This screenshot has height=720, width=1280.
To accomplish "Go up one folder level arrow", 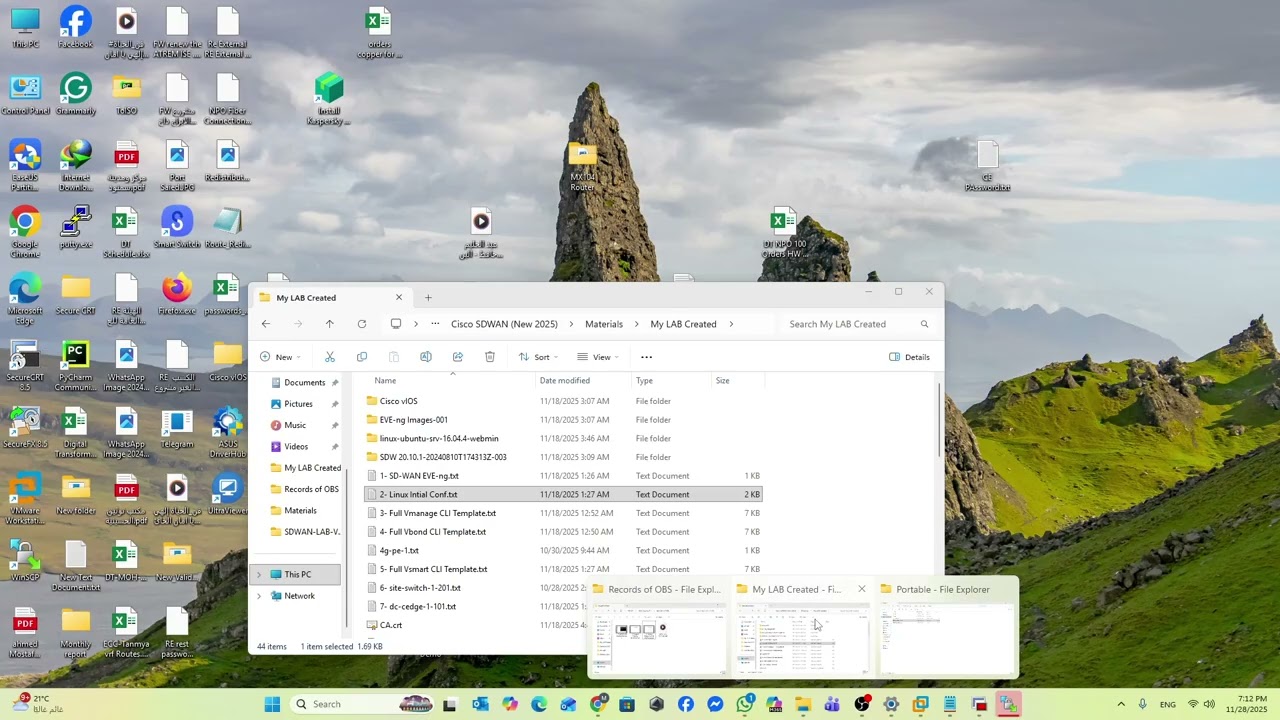I will point(329,324).
